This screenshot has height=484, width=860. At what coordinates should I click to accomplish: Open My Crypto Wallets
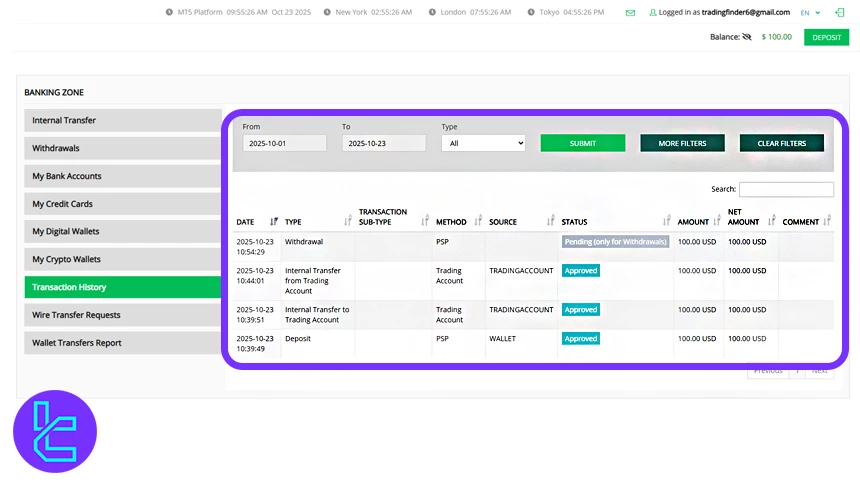(x=123, y=259)
